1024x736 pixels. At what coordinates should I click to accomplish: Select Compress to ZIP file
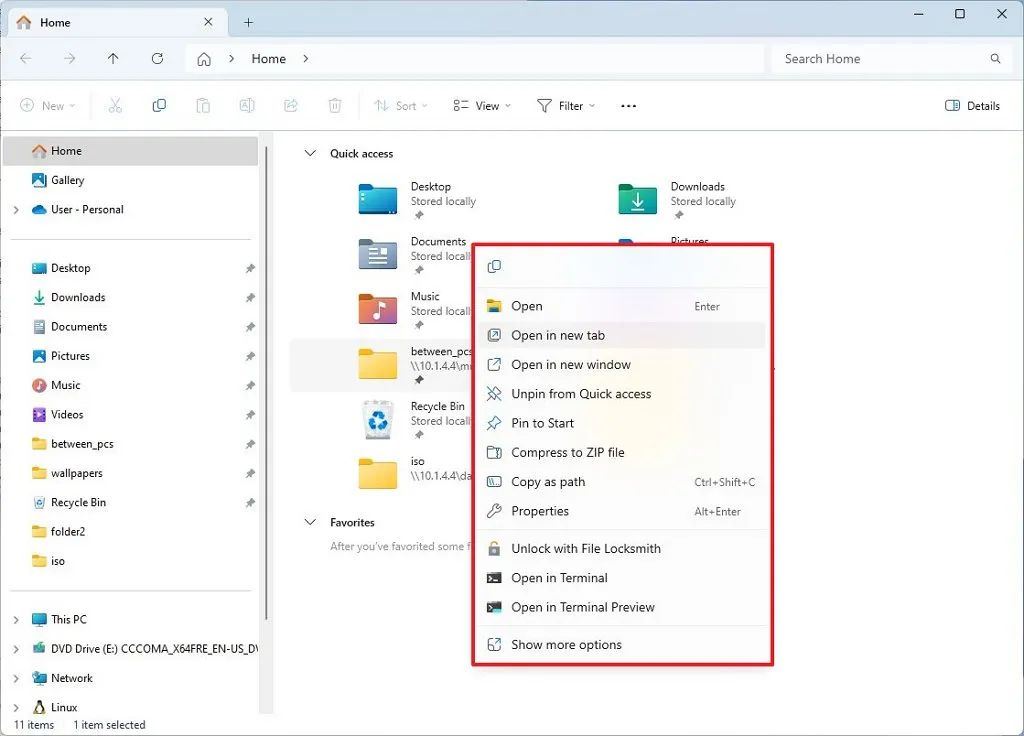(567, 453)
